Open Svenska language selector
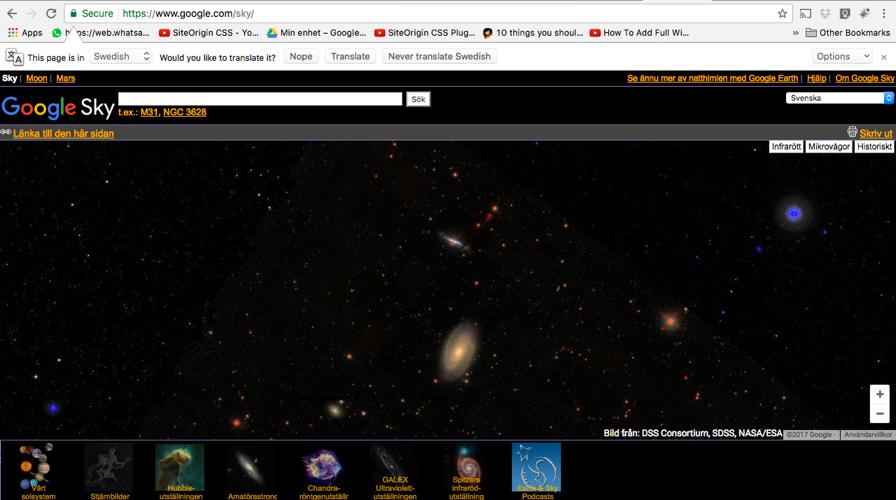Screen dimensions: 896x500 (x=839, y=98)
